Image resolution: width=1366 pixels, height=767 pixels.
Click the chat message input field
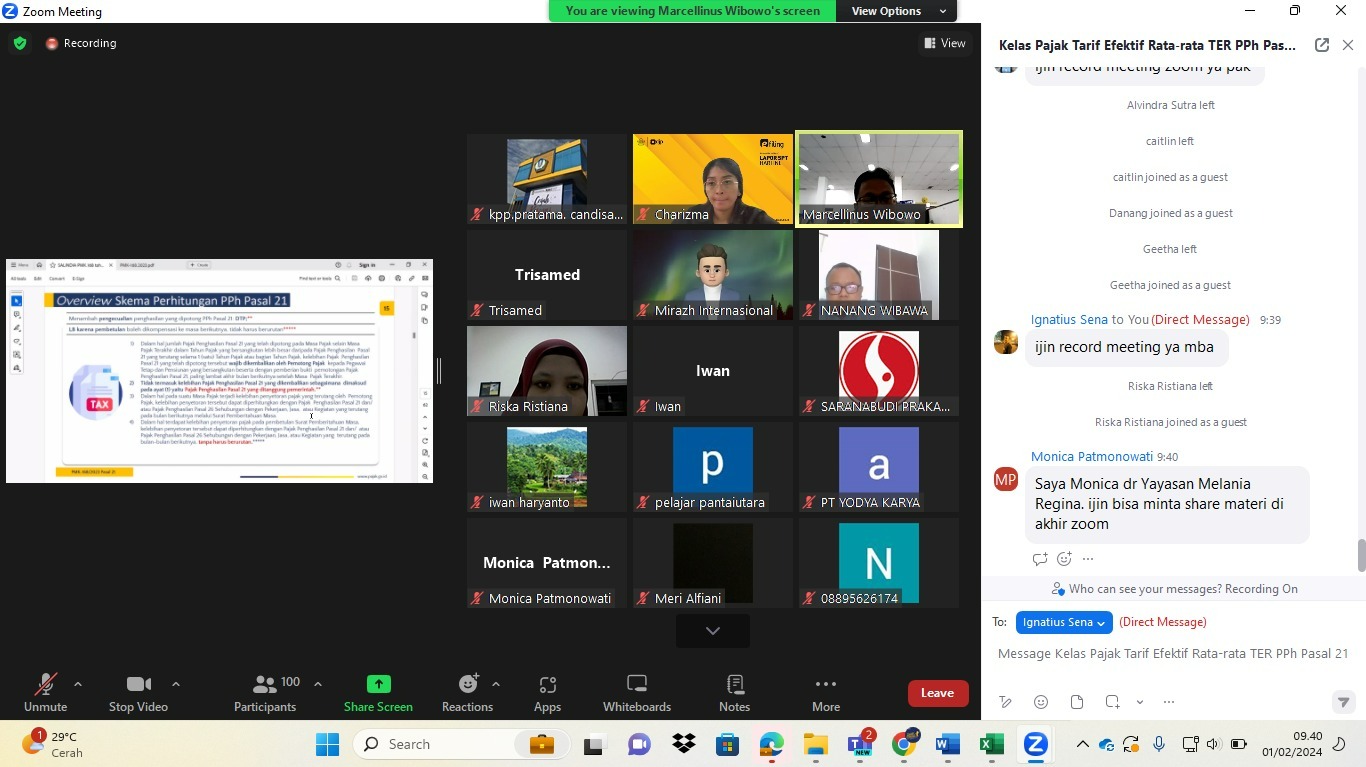(1172, 654)
